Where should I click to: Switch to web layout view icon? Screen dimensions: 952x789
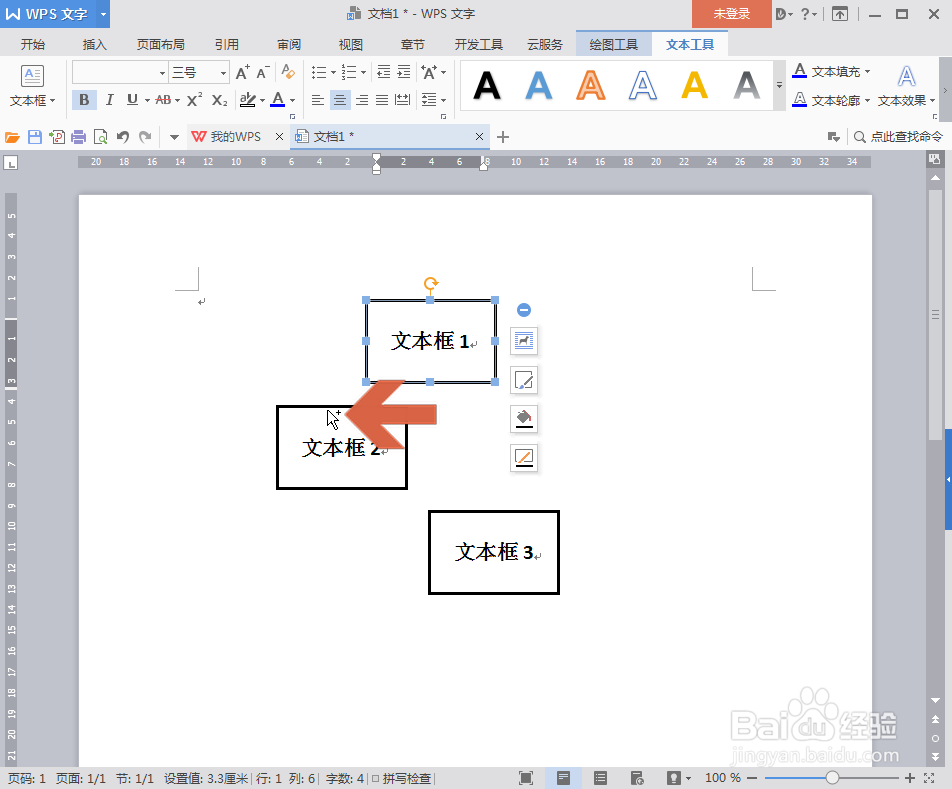[637, 778]
